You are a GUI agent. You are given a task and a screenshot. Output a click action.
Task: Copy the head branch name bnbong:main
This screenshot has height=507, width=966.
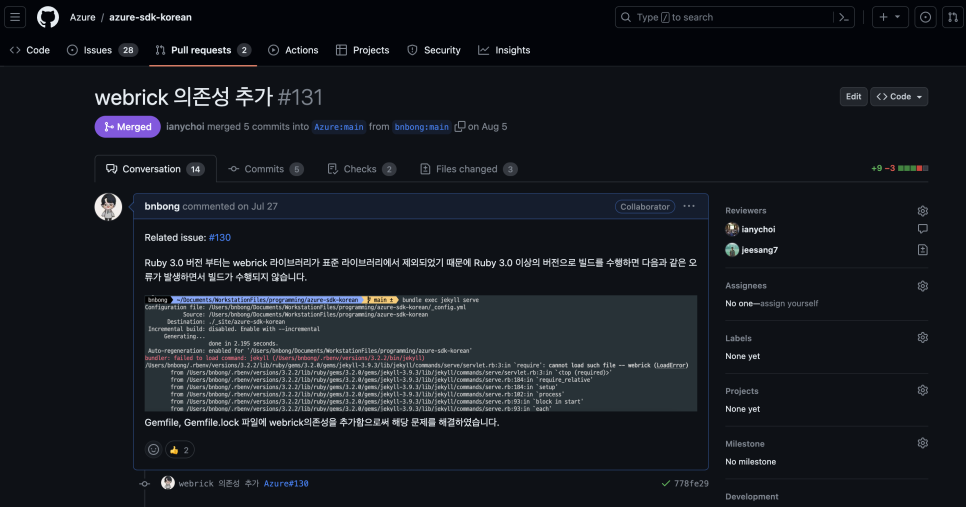click(x=460, y=126)
